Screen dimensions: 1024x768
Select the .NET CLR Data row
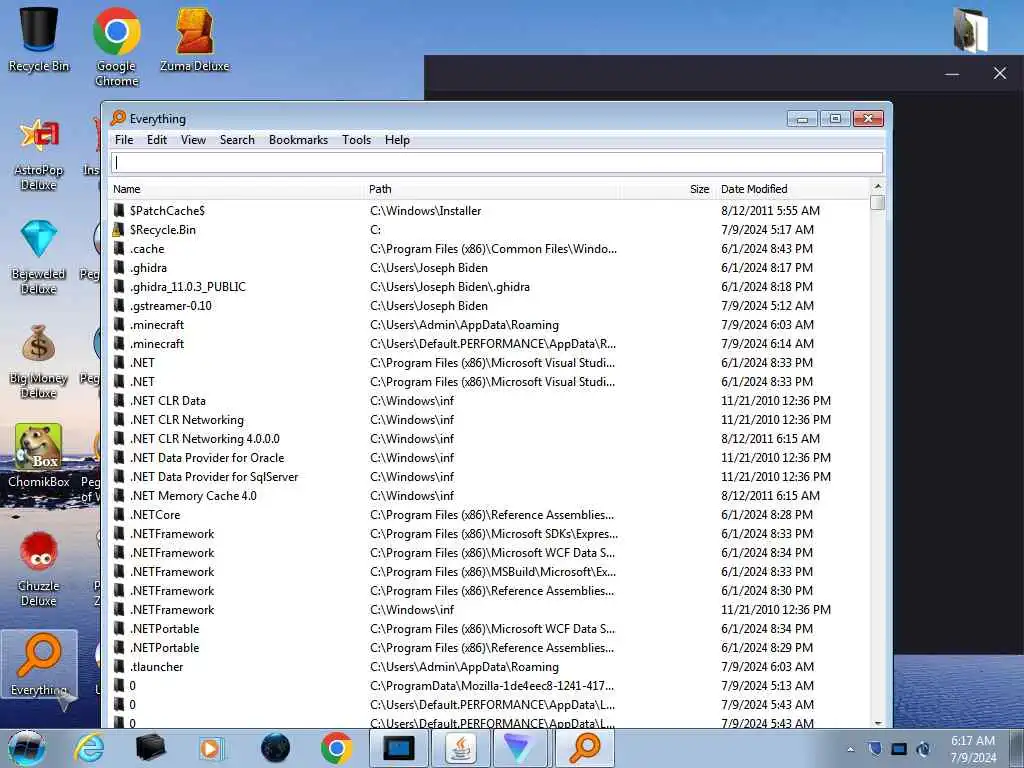(x=489, y=400)
